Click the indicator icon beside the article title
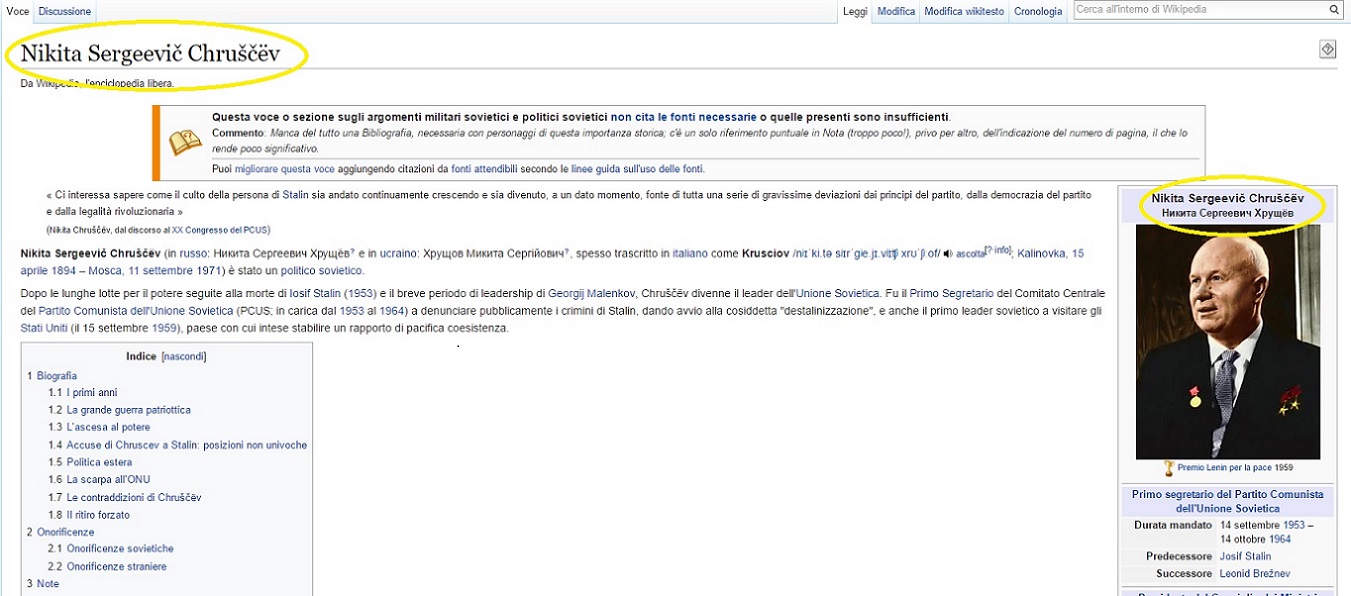Viewport: 1351px width, 596px height. tap(1327, 49)
